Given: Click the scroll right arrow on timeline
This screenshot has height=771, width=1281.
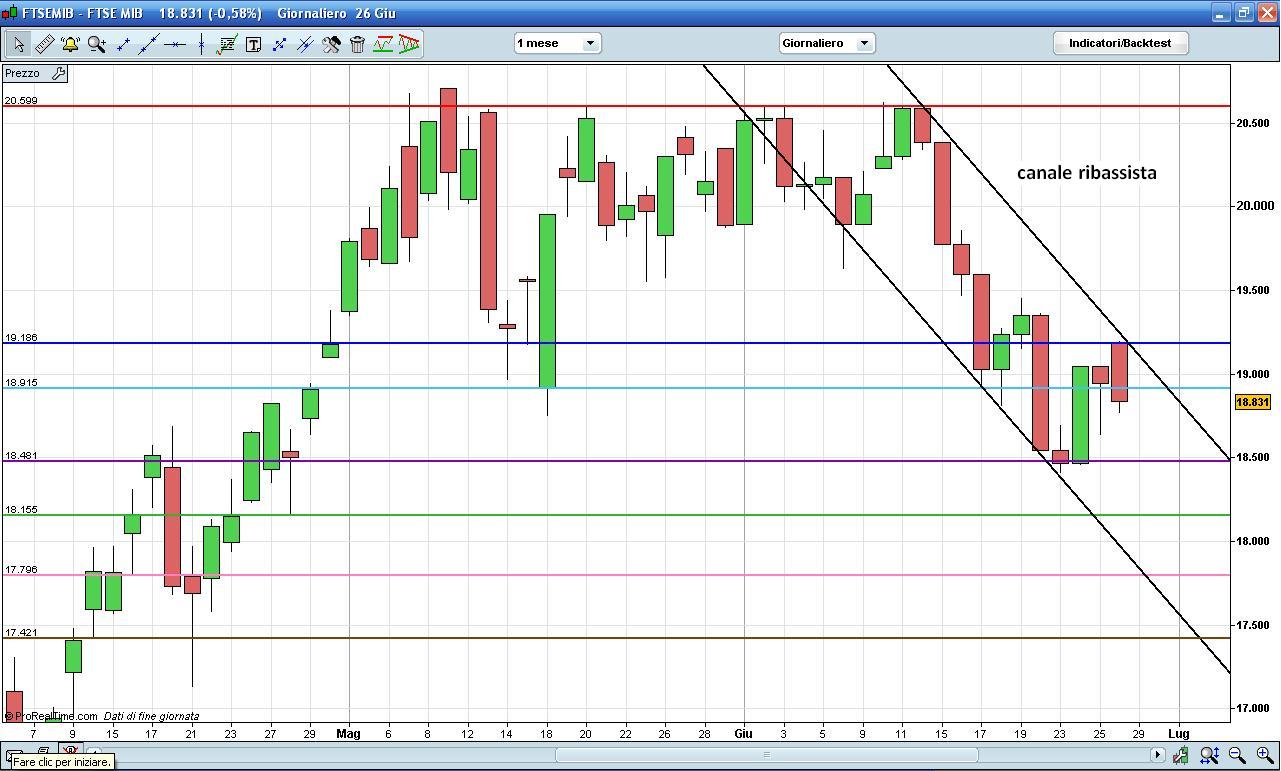Looking at the screenshot, I should [1157, 755].
